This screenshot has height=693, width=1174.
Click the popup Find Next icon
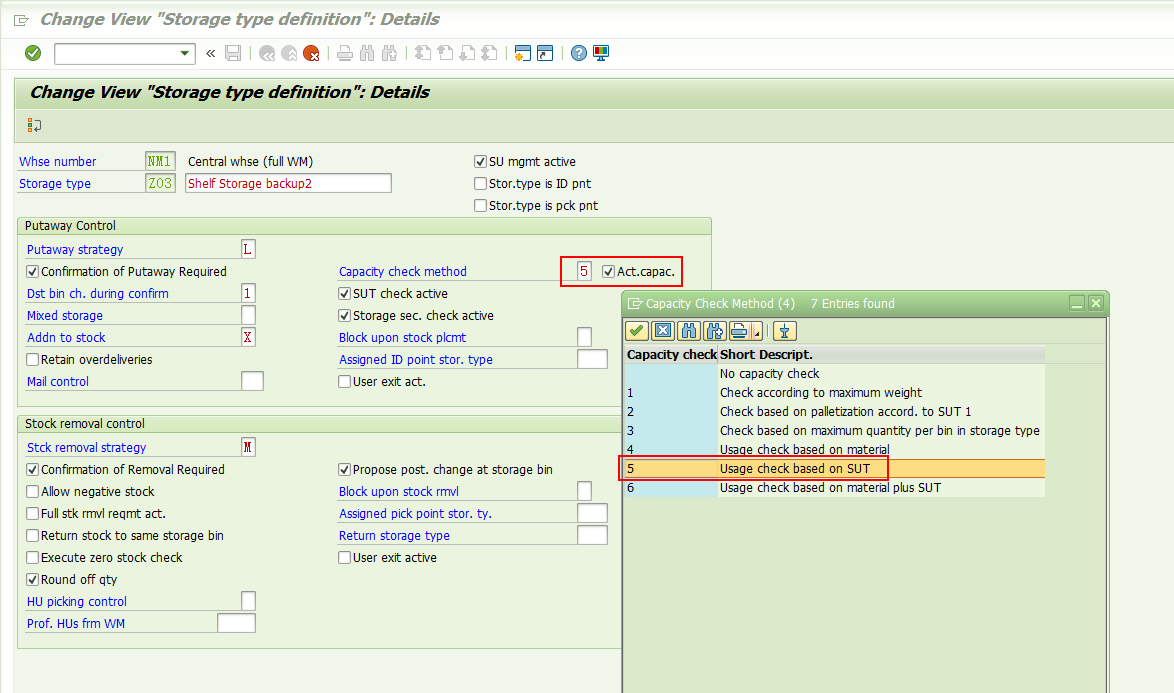714,331
